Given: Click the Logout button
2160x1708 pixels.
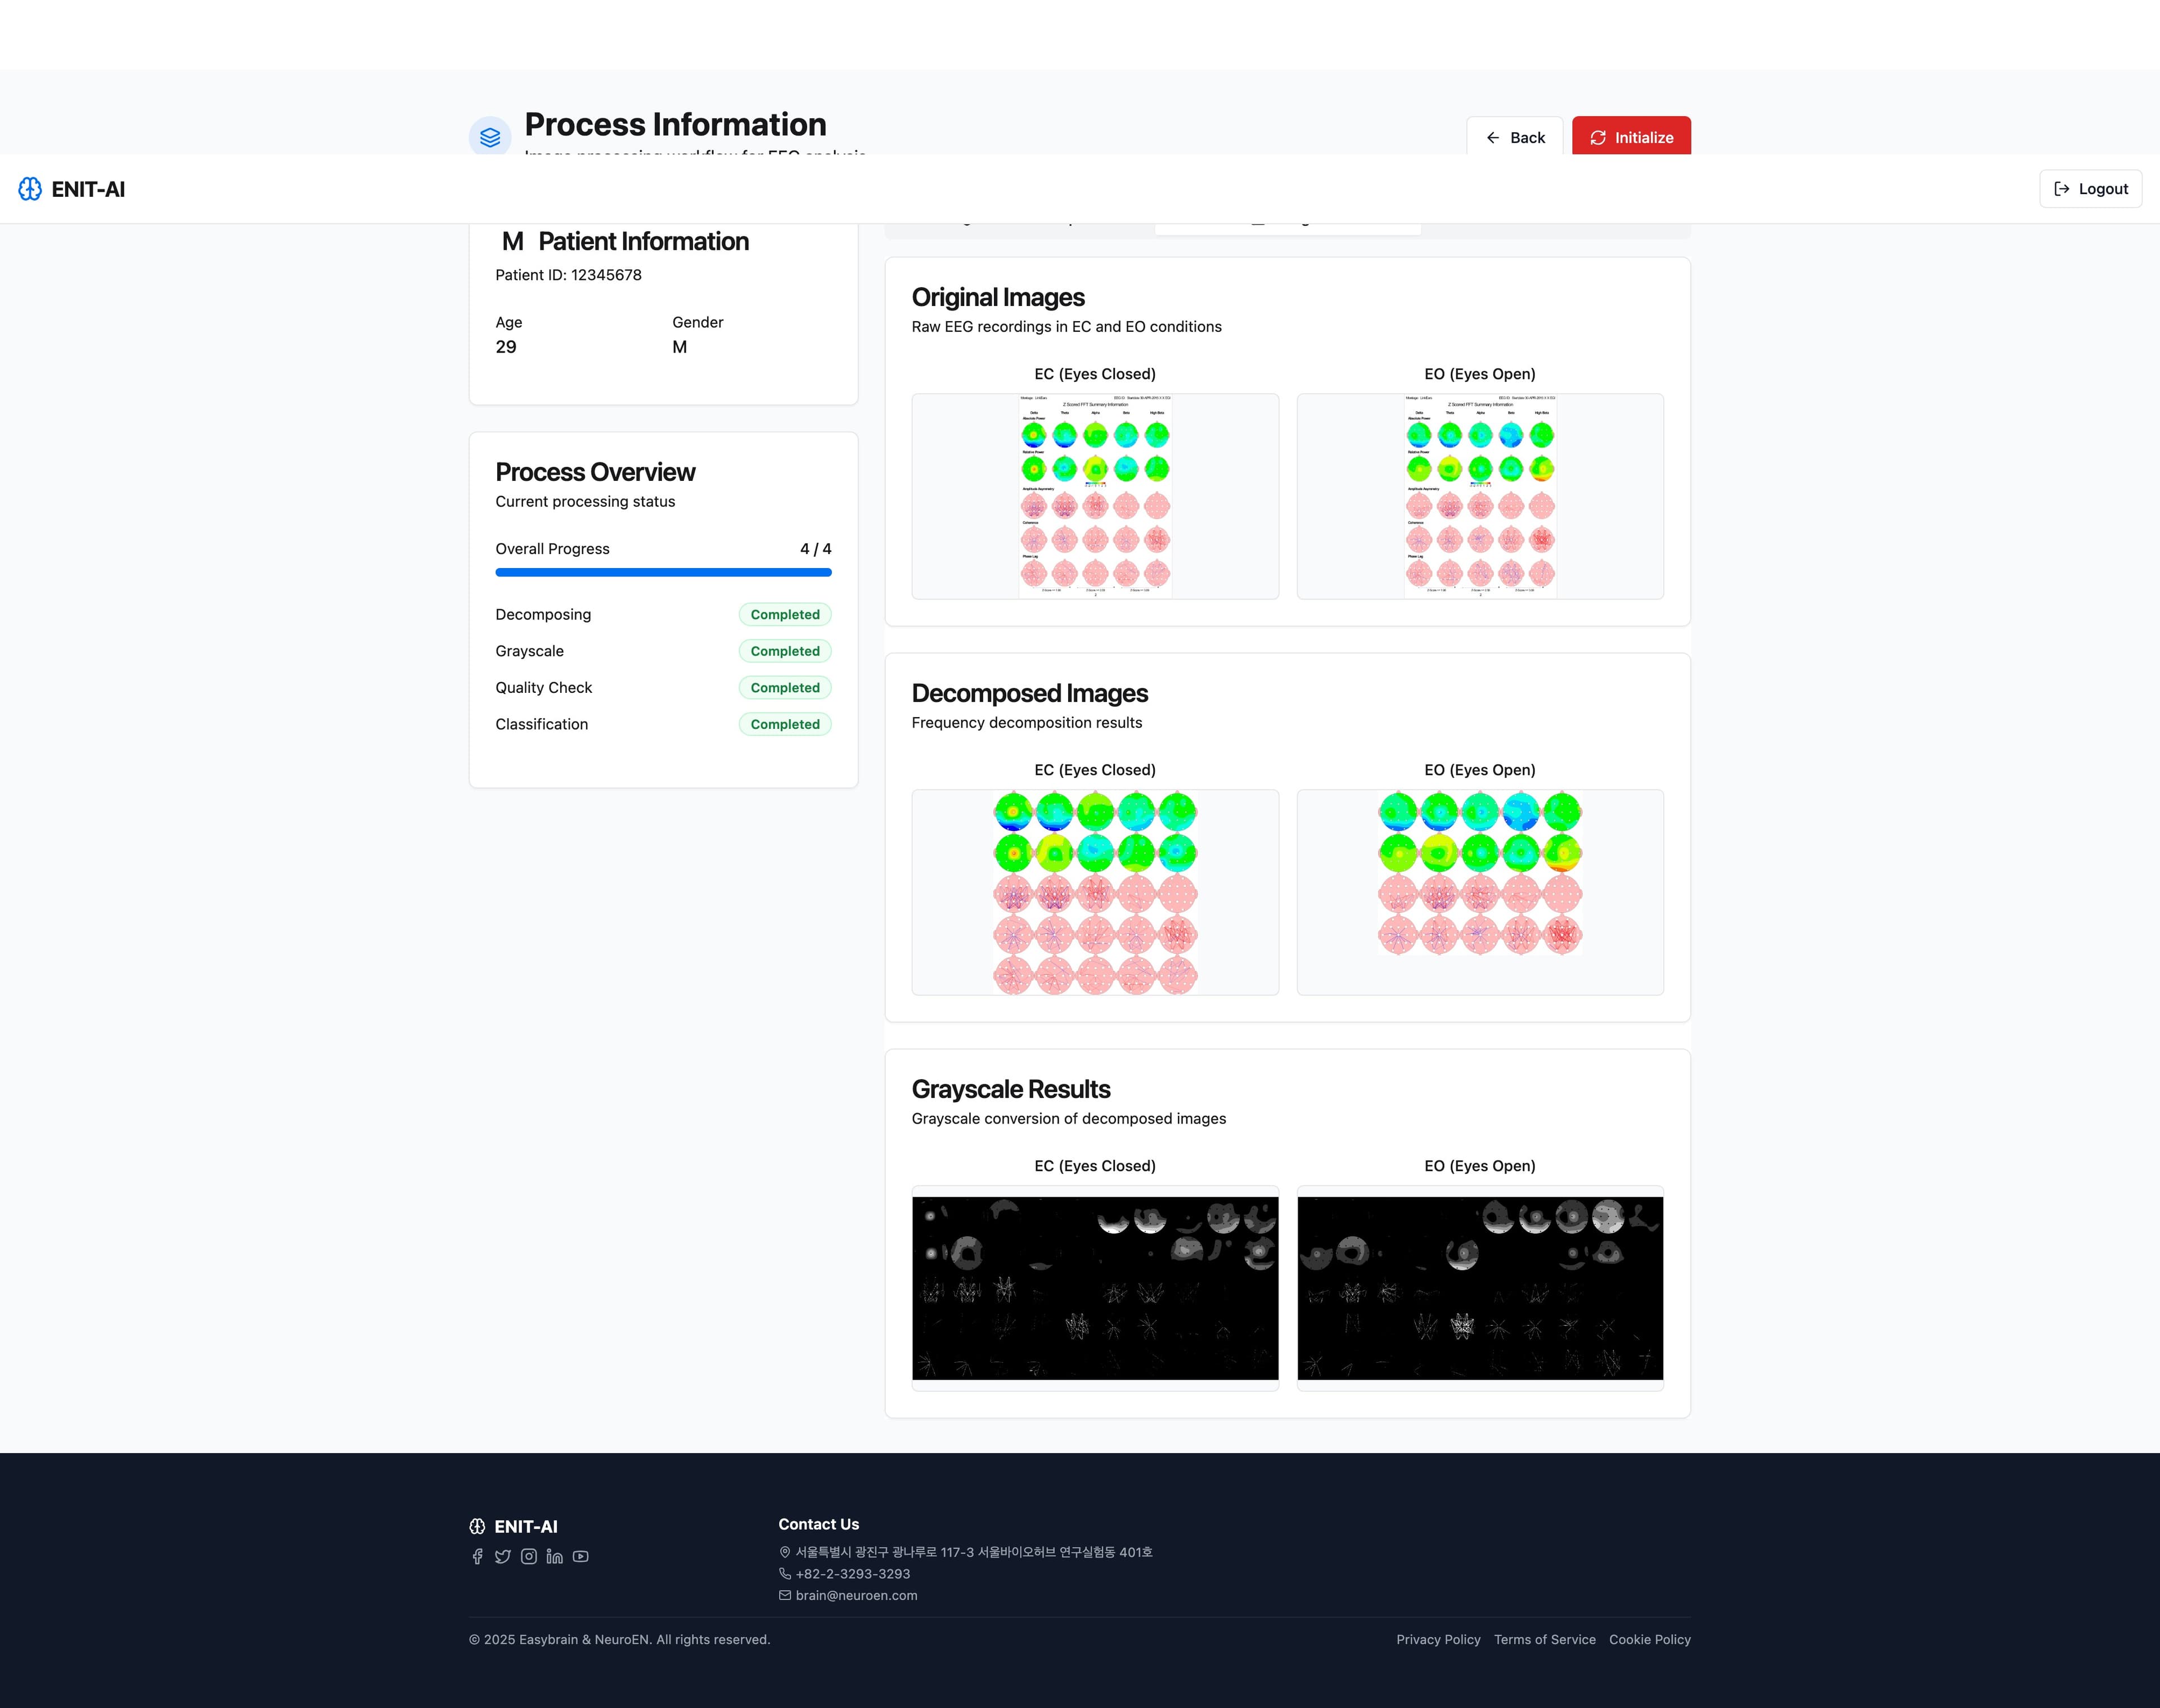Looking at the screenshot, I should (x=2090, y=189).
